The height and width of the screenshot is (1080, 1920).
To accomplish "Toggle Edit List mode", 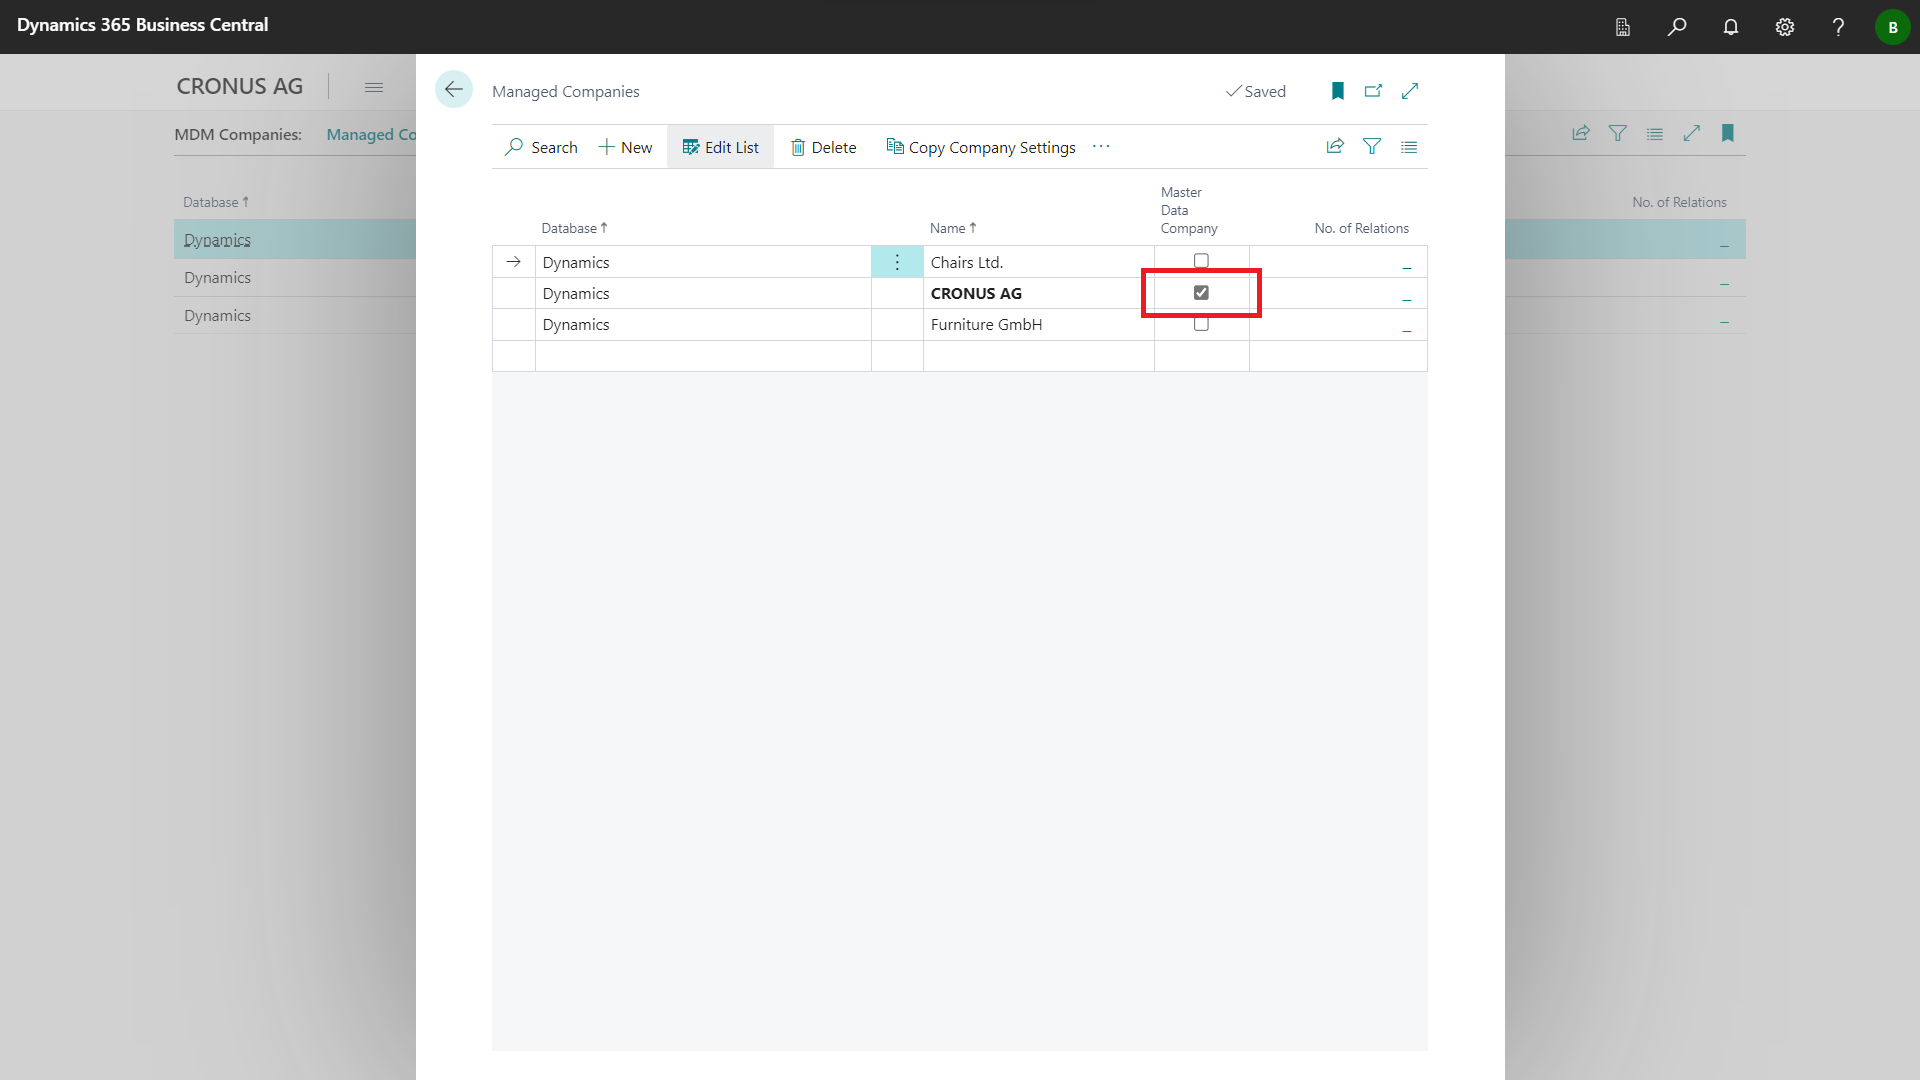I will point(720,147).
